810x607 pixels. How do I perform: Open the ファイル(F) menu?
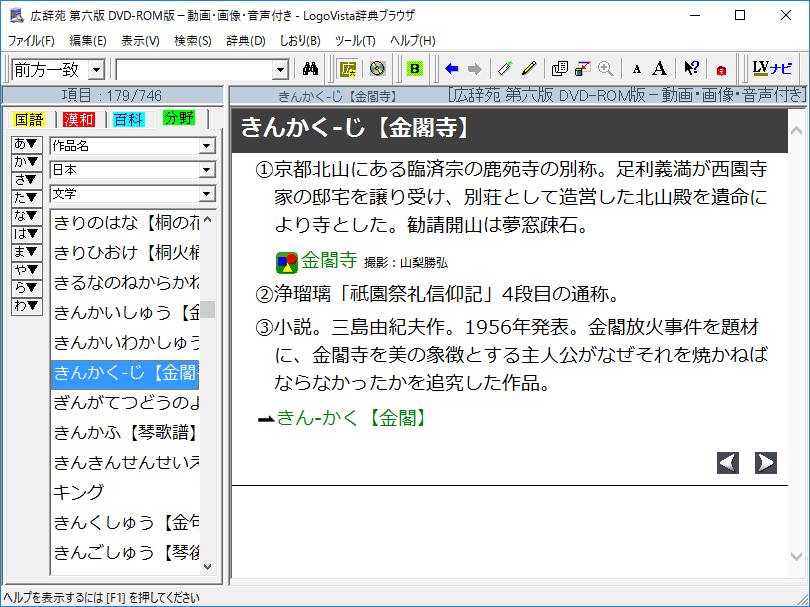[31, 41]
